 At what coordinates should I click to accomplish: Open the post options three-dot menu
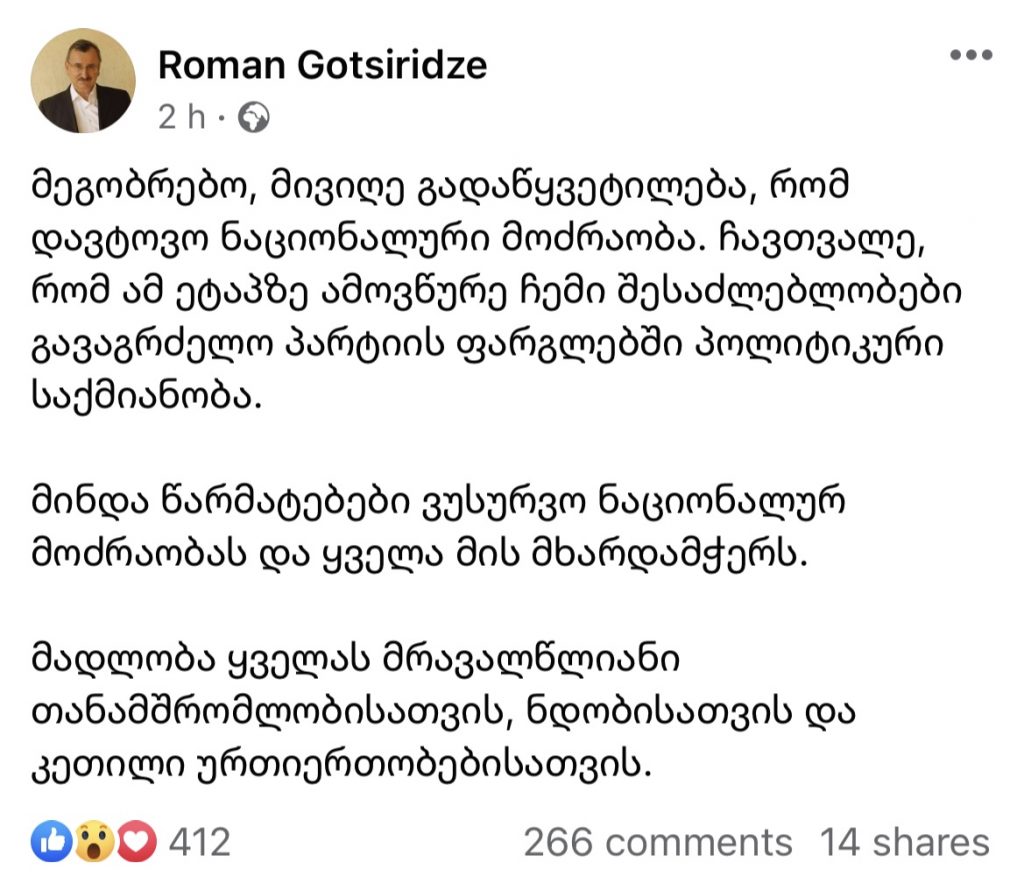coord(970,56)
